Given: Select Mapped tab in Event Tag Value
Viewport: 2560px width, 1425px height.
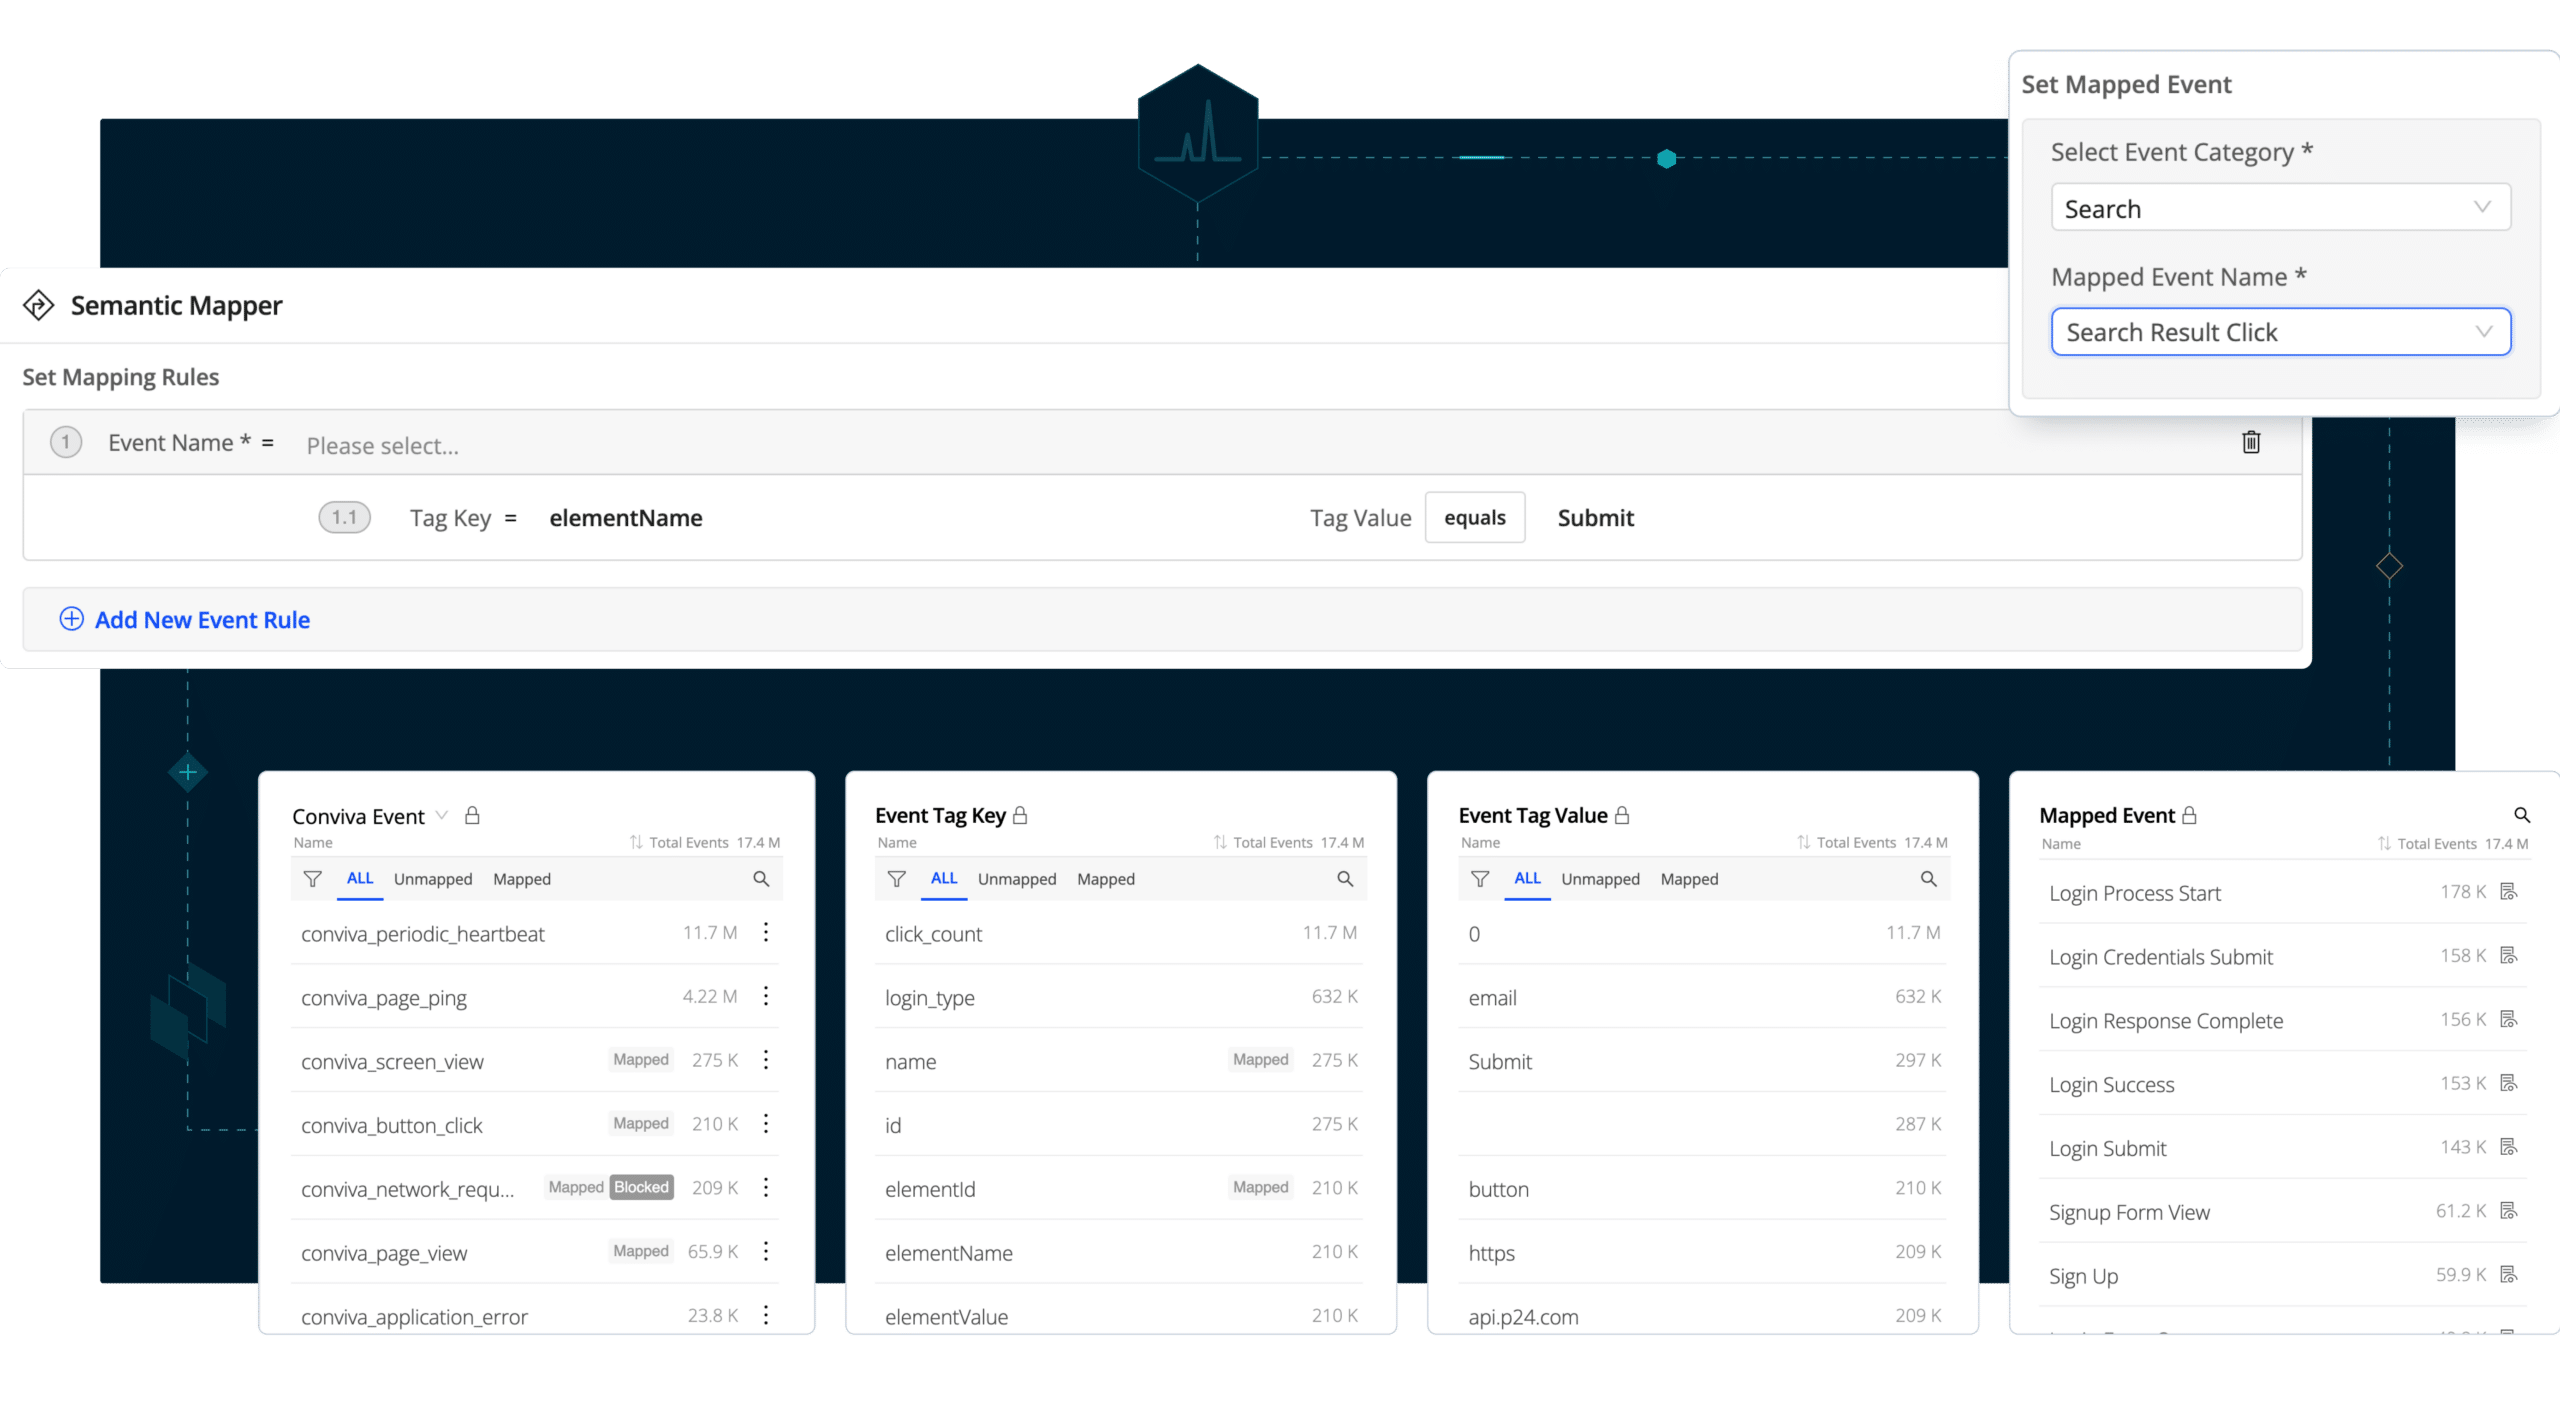Looking at the screenshot, I should tap(1689, 879).
